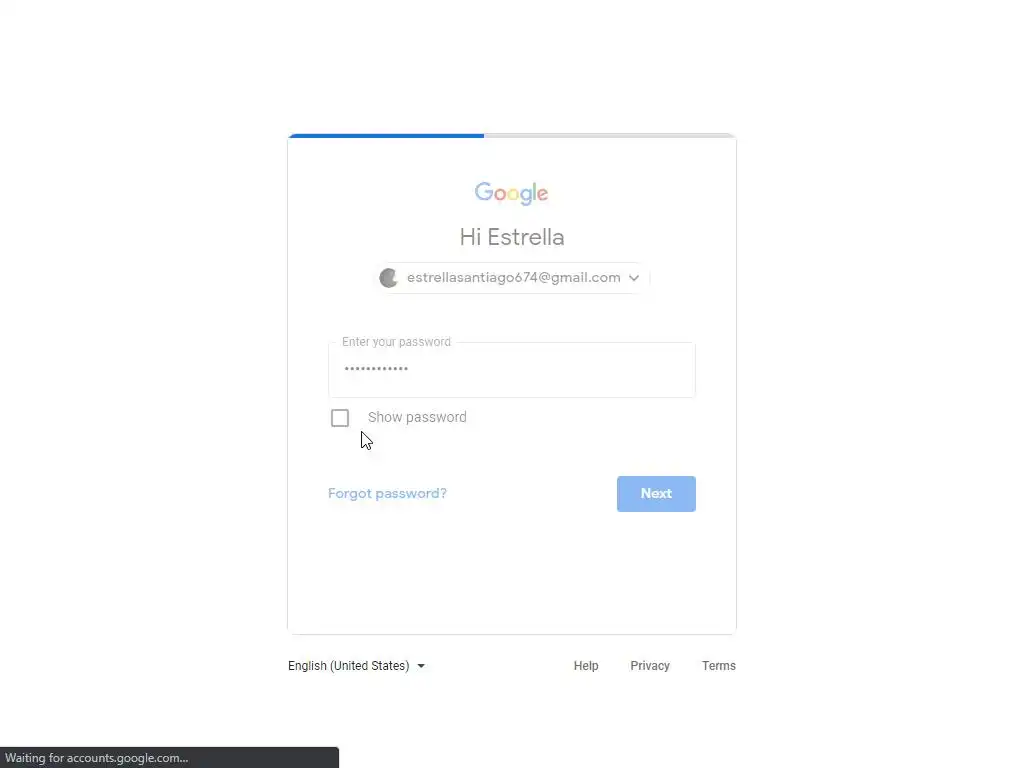
Task: Click the Enter your password floating label
Action: (x=396, y=342)
